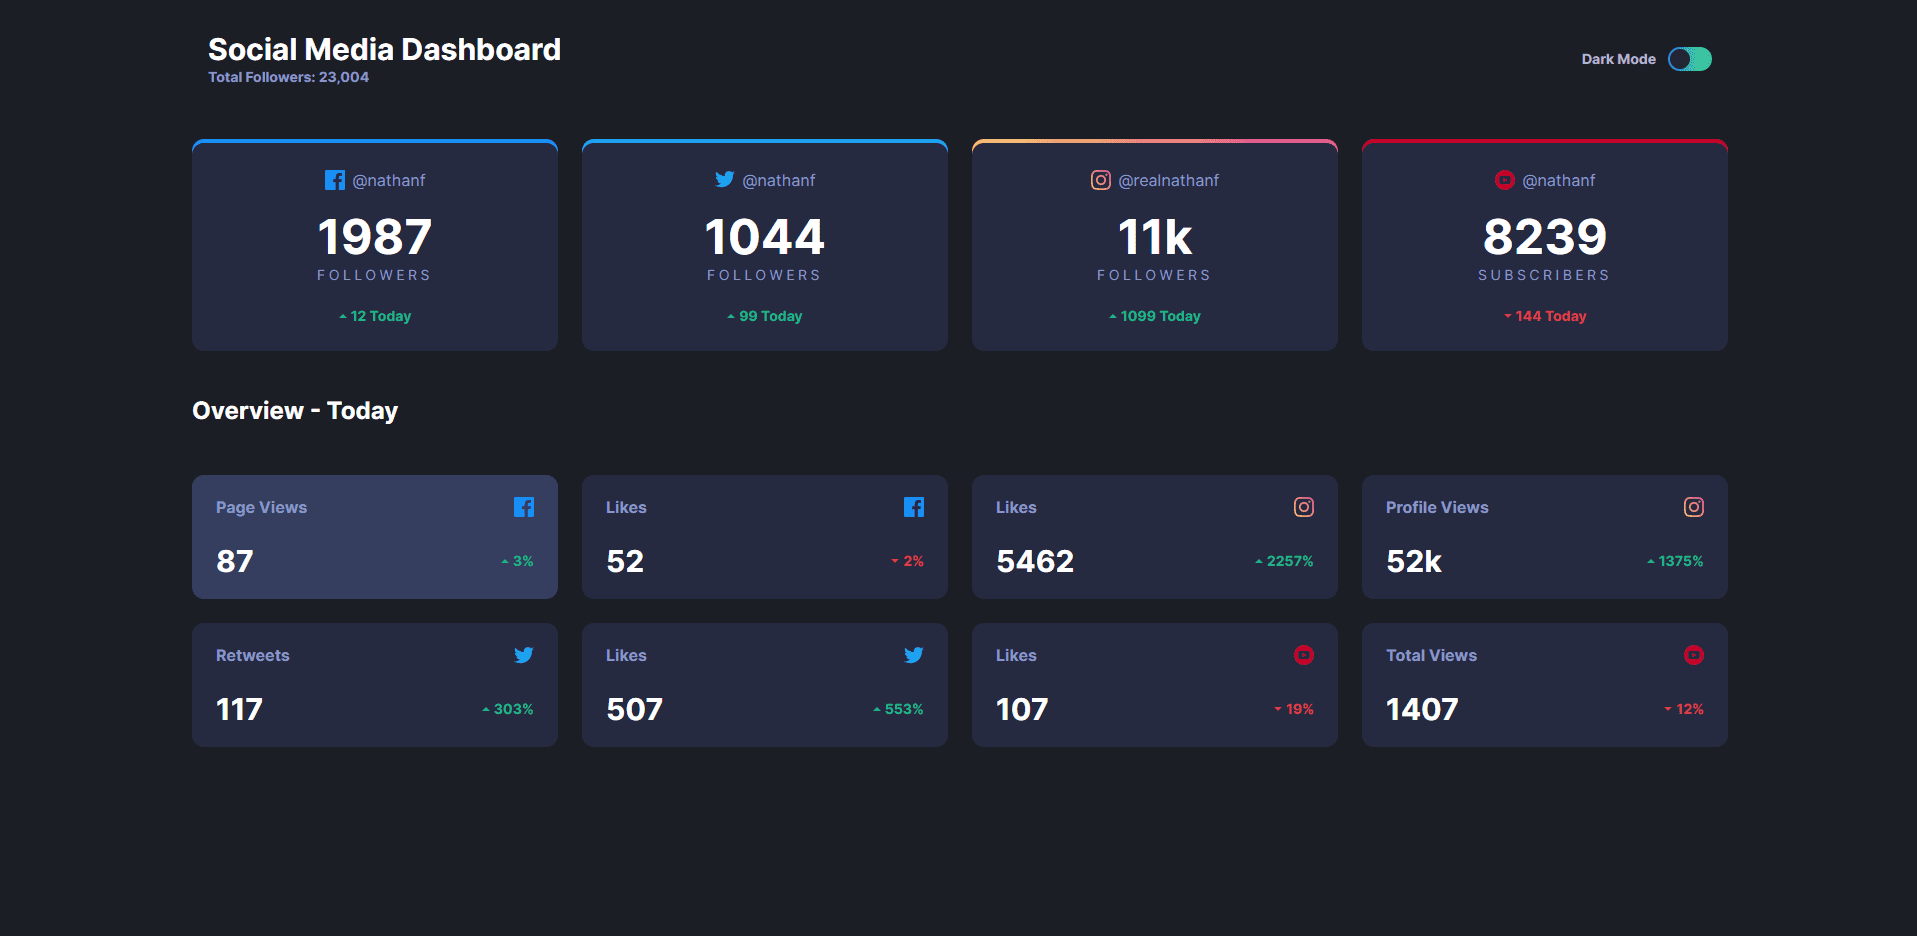Click YouTube icon in Likes 107 card
The height and width of the screenshot is (936, 1917).
pos(1303,655)
